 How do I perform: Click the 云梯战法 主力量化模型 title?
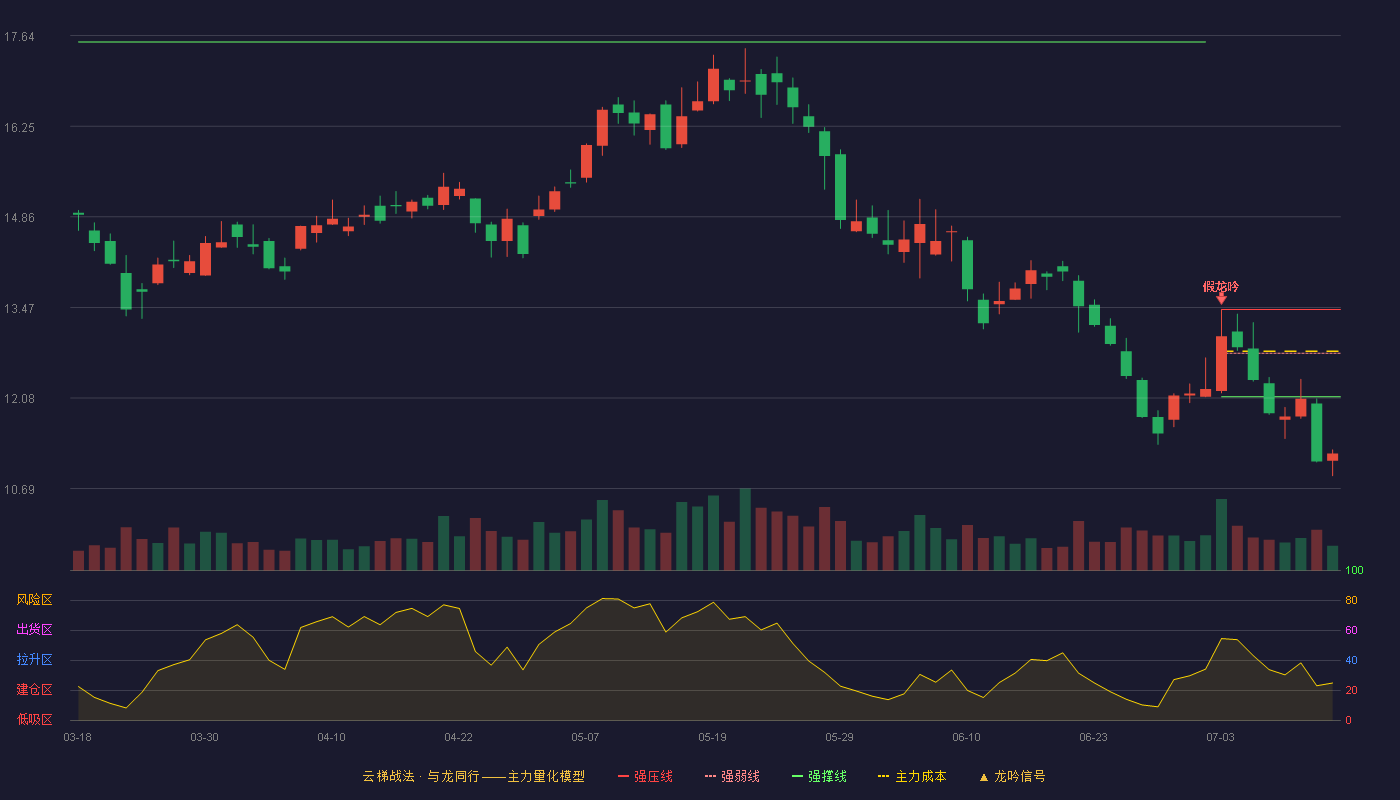(473, 776)
